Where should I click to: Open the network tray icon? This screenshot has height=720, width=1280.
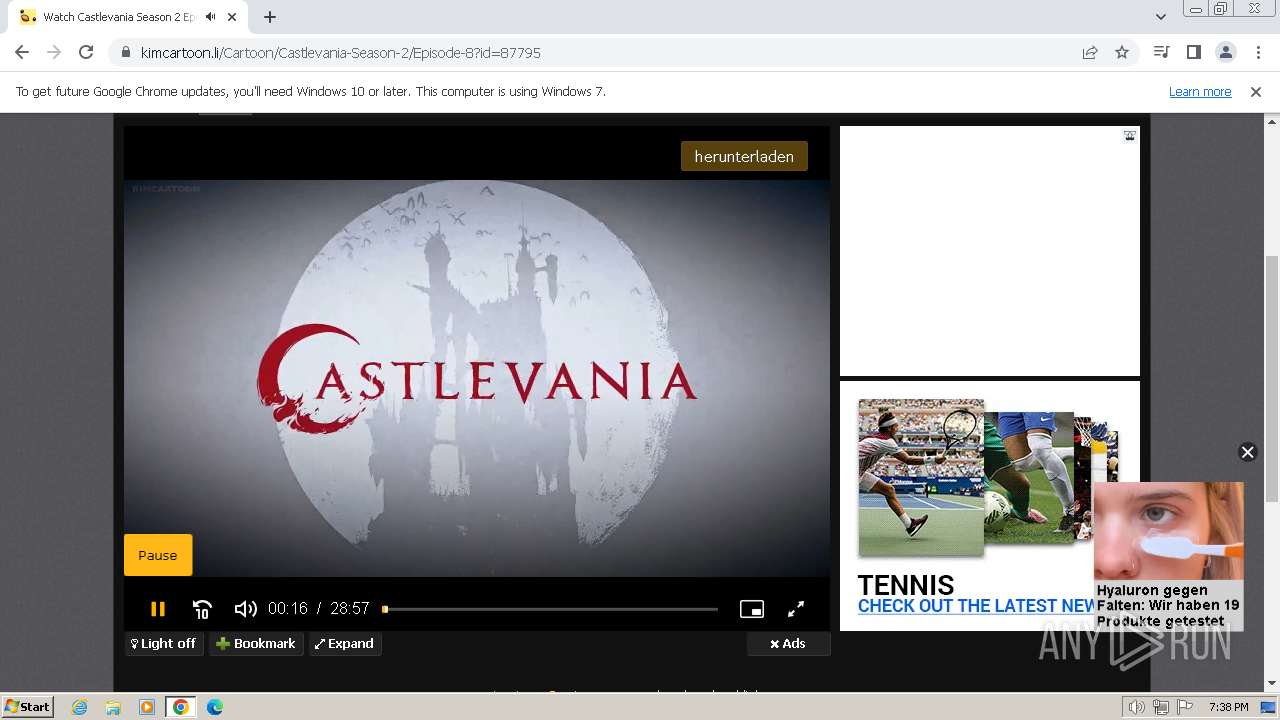click(1161, 707)
